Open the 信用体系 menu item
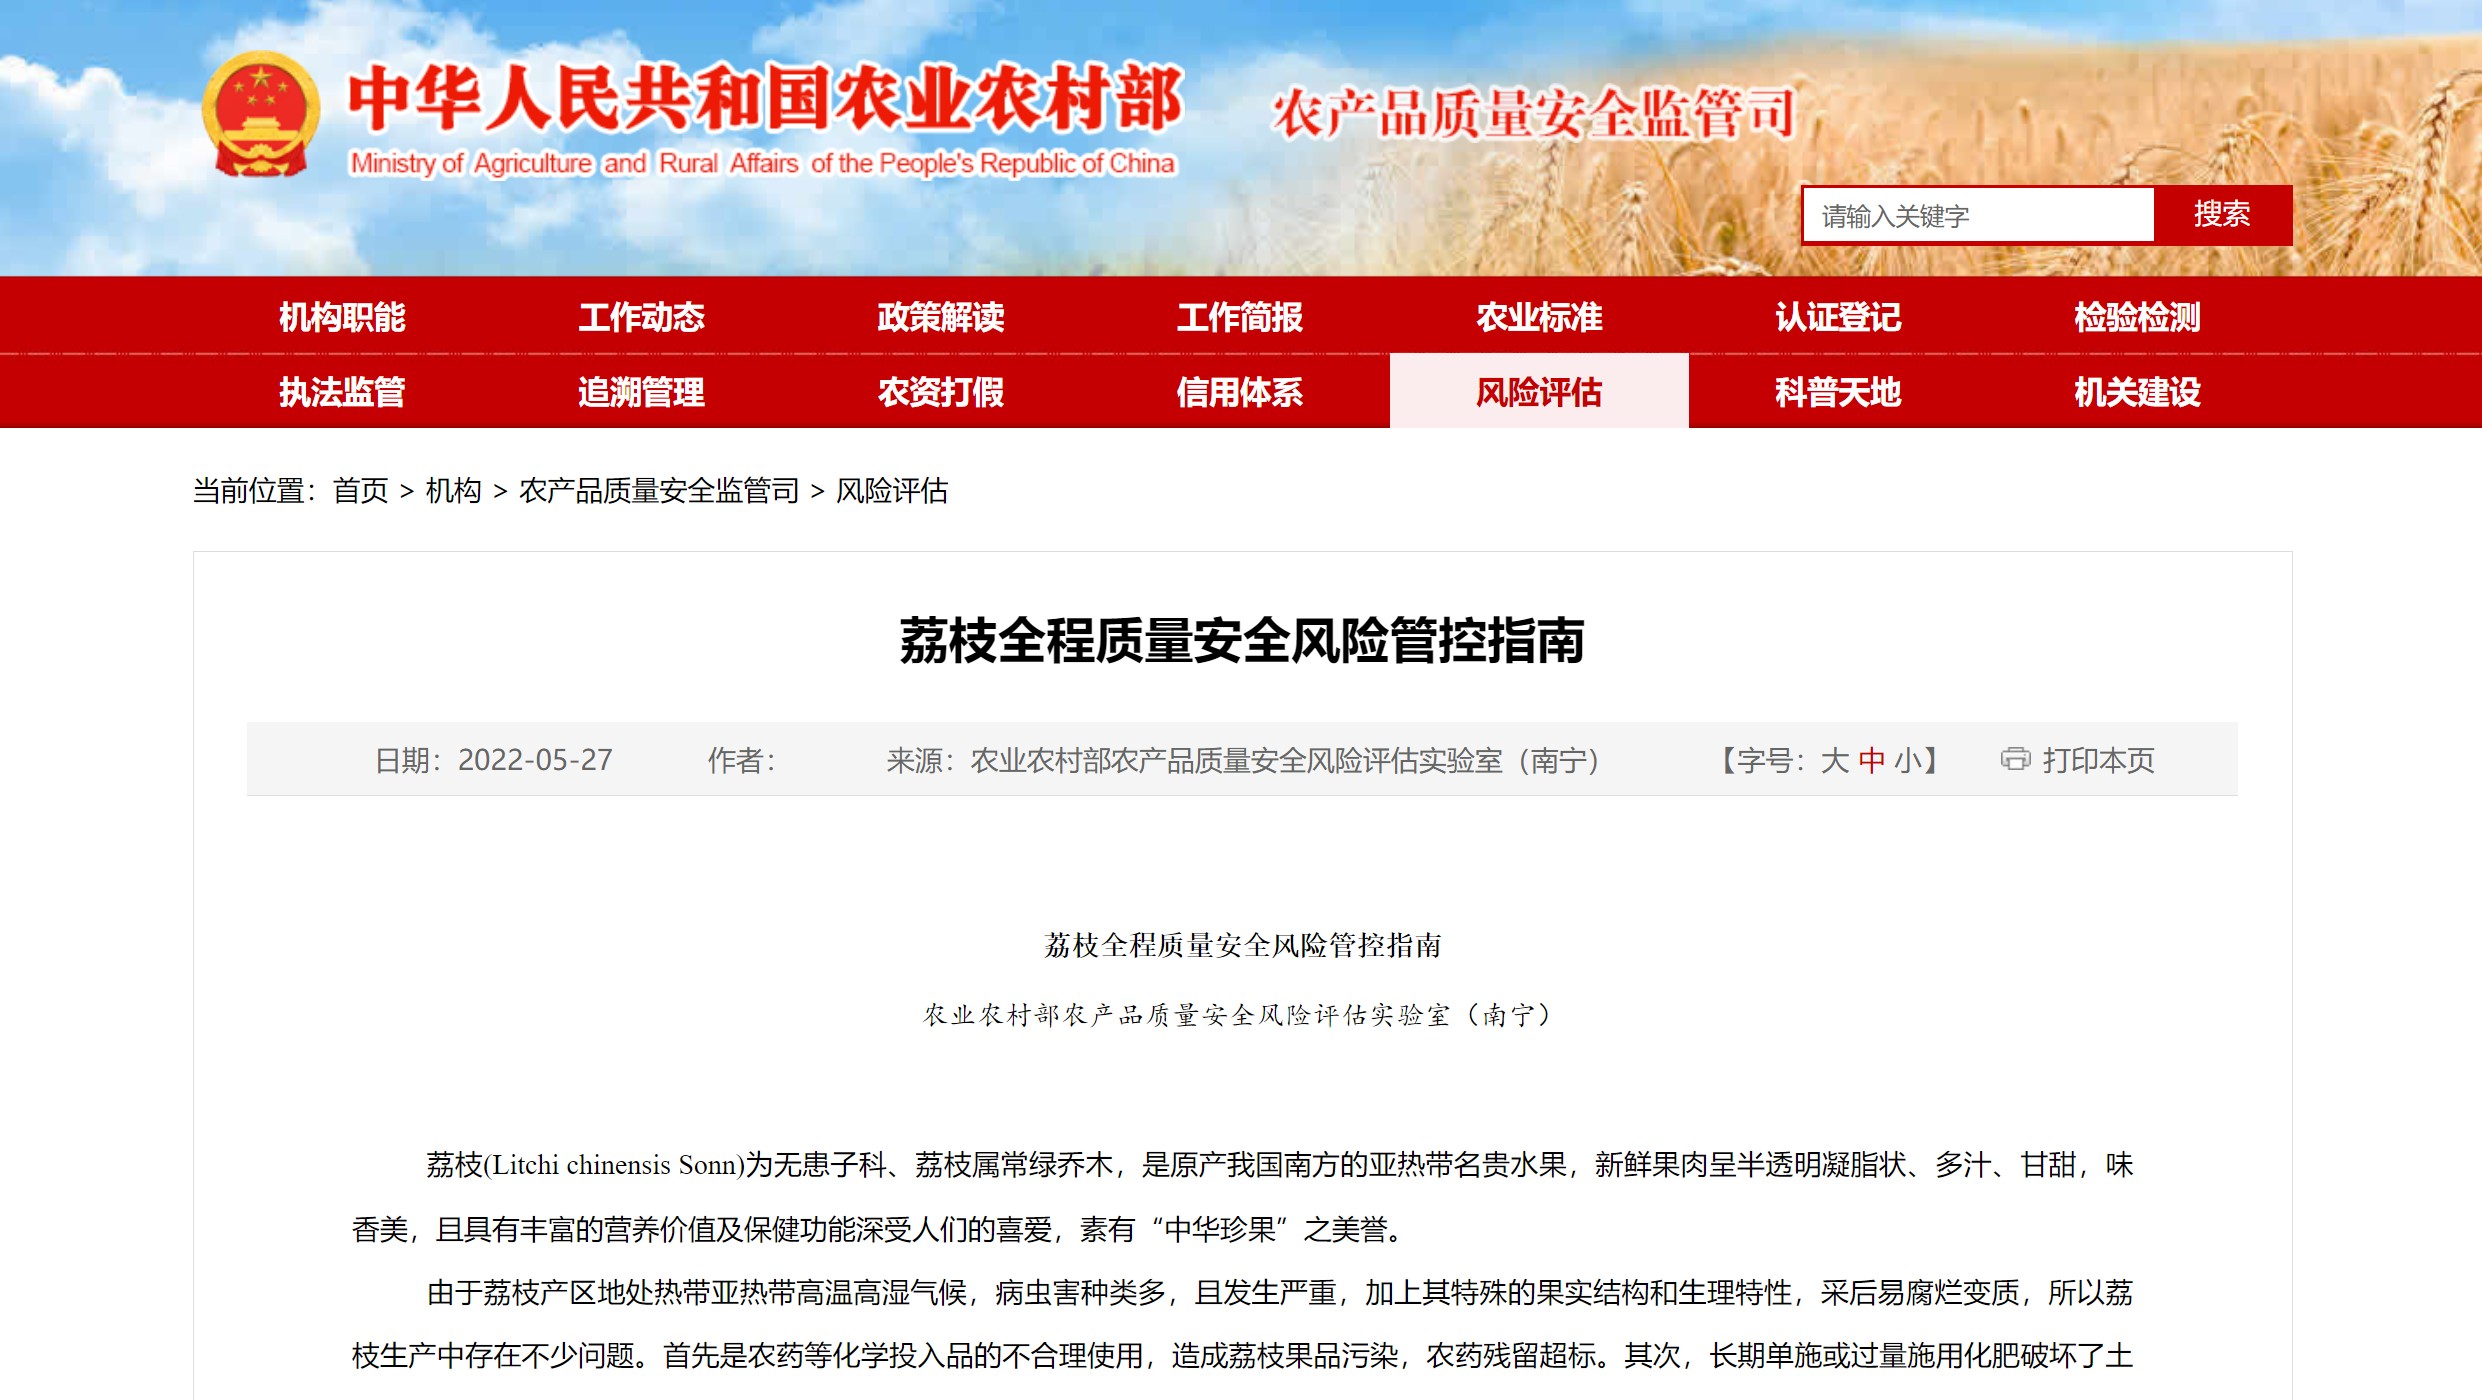The image size is (2482, 1400). click(1240, 392)
